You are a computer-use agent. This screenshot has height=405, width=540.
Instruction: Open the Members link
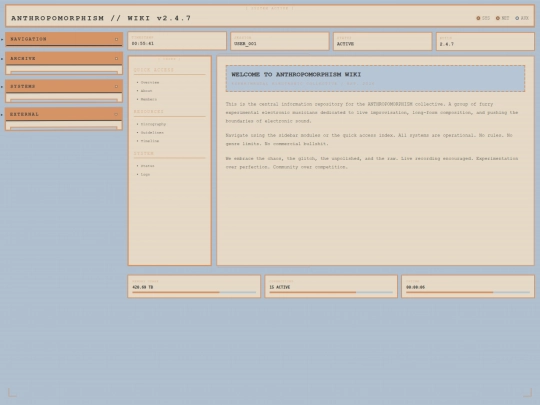click(149, 99)
